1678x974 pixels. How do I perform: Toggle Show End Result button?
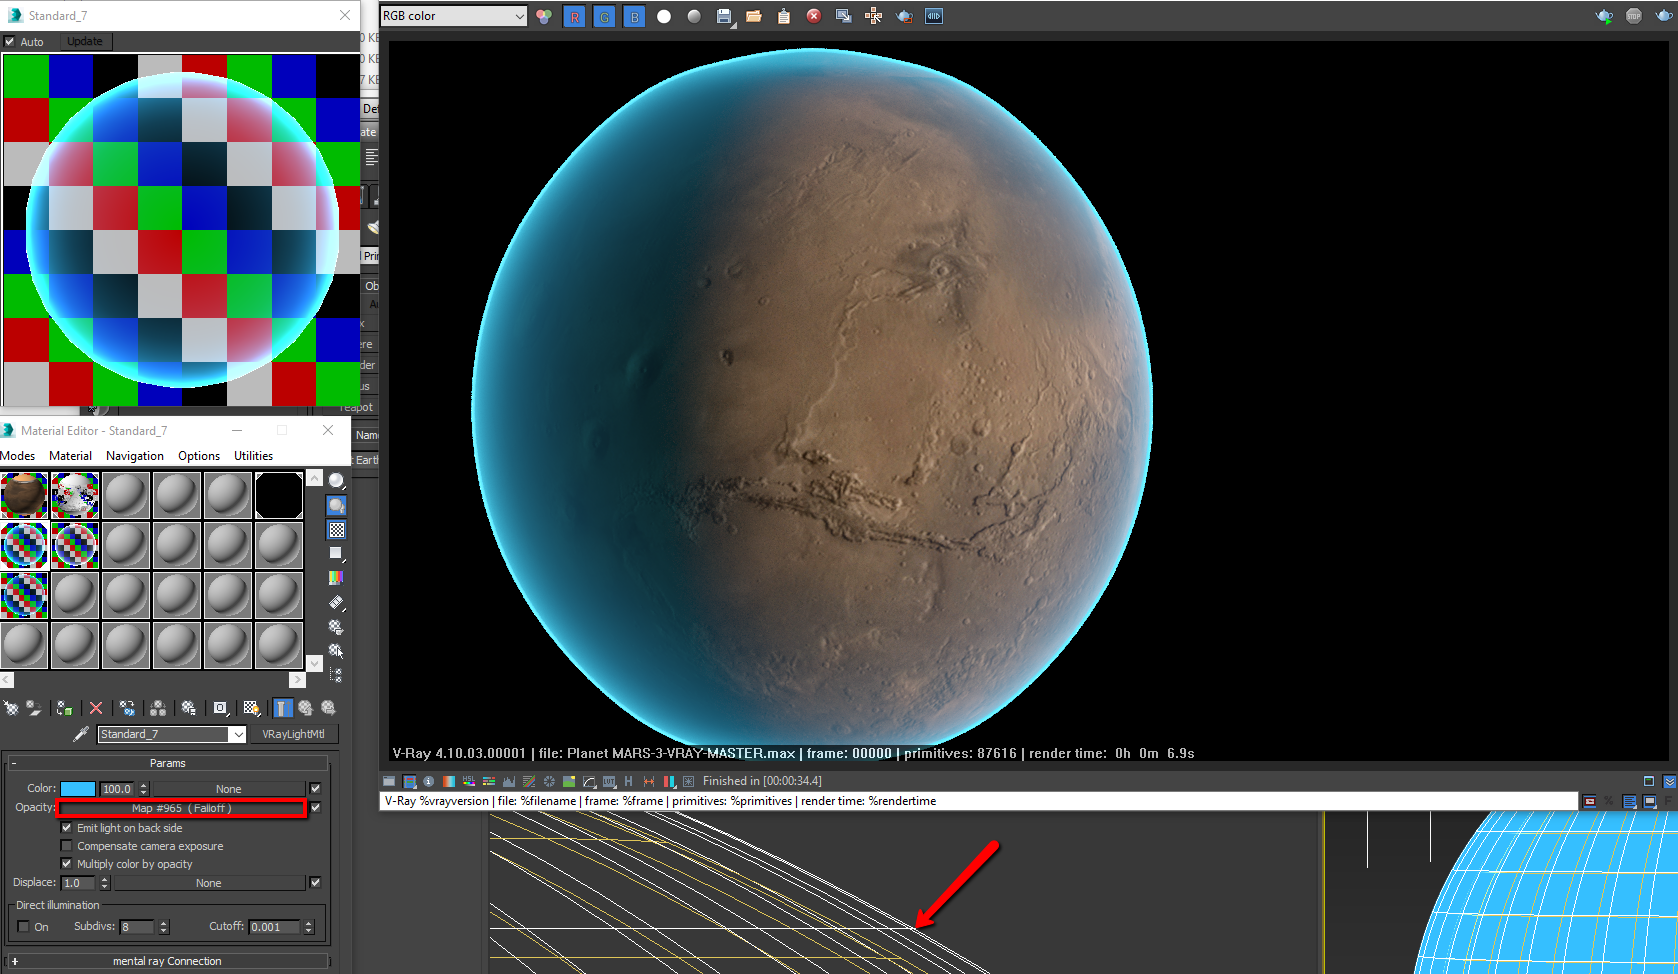tap(283, 708)
